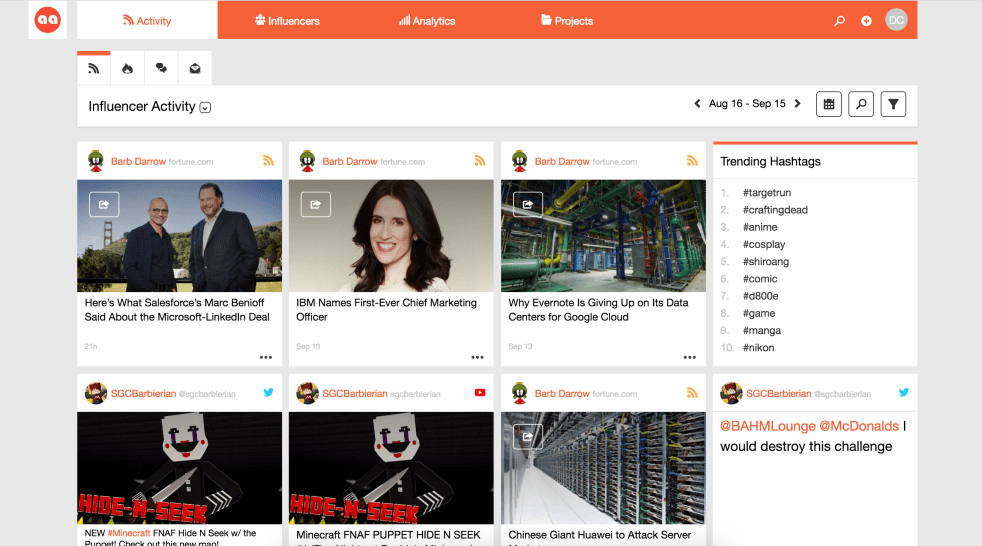Click the share icon on the IBM article image
Image resolution: width=982 pixels, height=546 pixels.
(316, 204)
